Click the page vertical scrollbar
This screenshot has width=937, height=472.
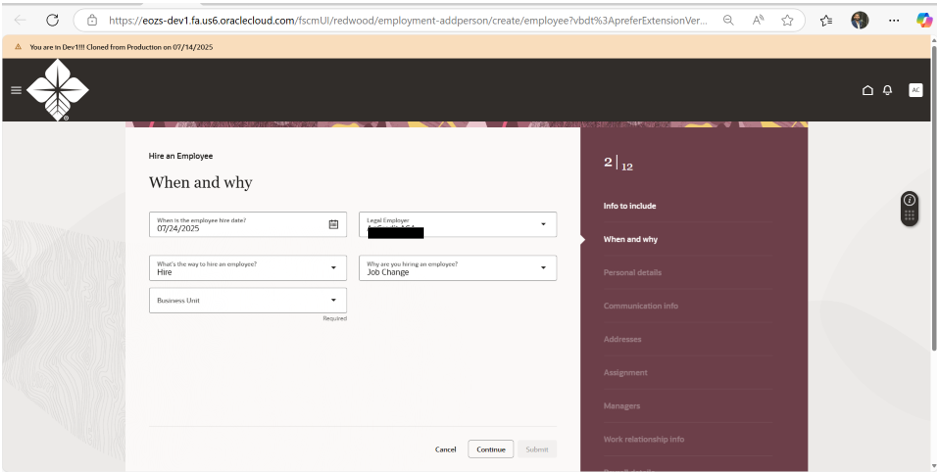point(932,197)
